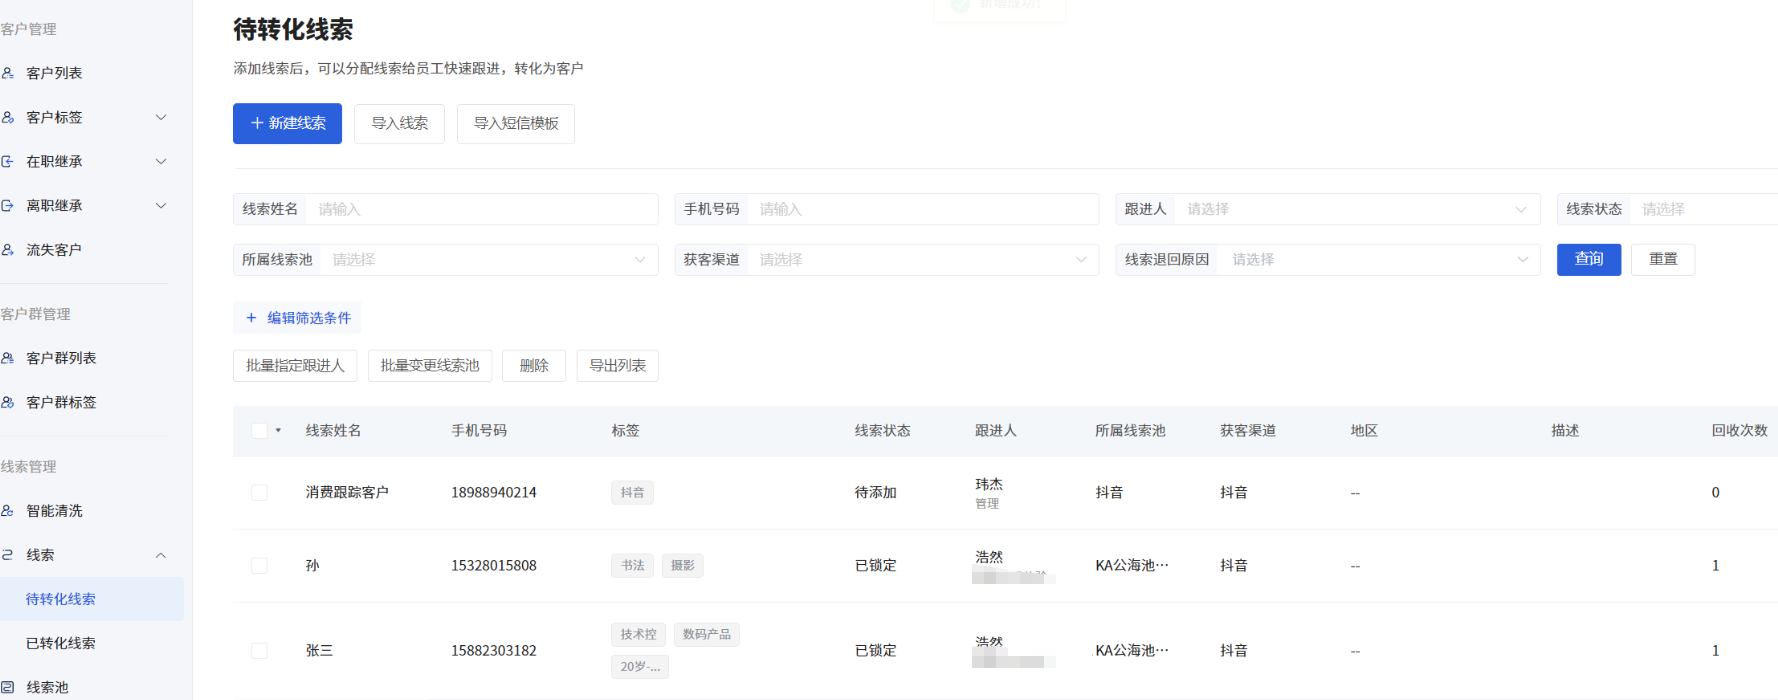The image size is (1778, 700).
Task: Select the row checkbox for 孙
Action: click(259, 566)
